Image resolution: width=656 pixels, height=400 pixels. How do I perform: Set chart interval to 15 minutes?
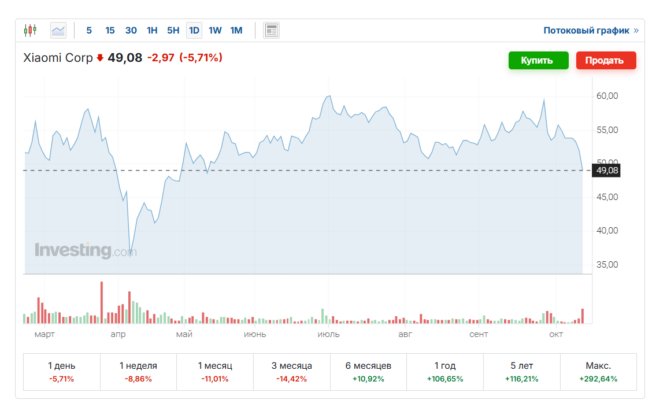click(110, 30)
